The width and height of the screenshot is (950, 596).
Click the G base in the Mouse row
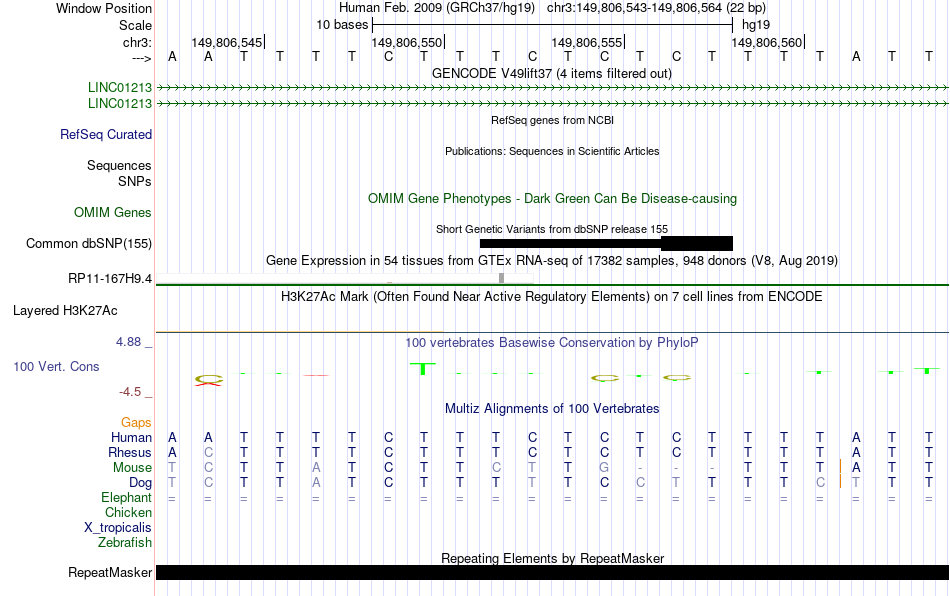pos(604,468)
